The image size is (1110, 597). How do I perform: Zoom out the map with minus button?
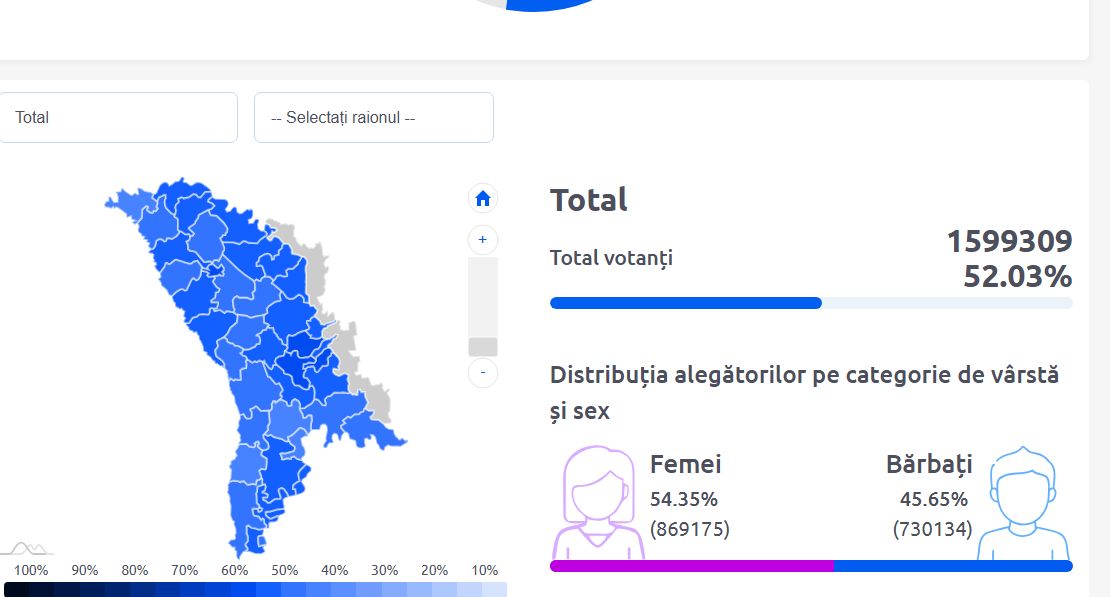pos(483,372)
